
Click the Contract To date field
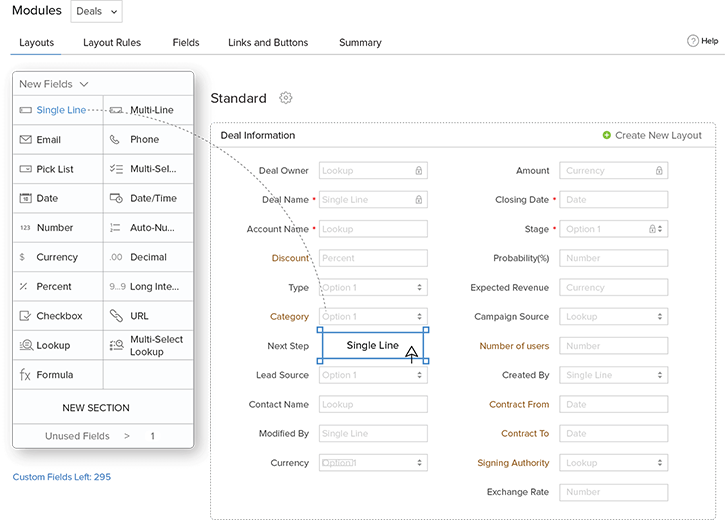[x=614, y=434]
